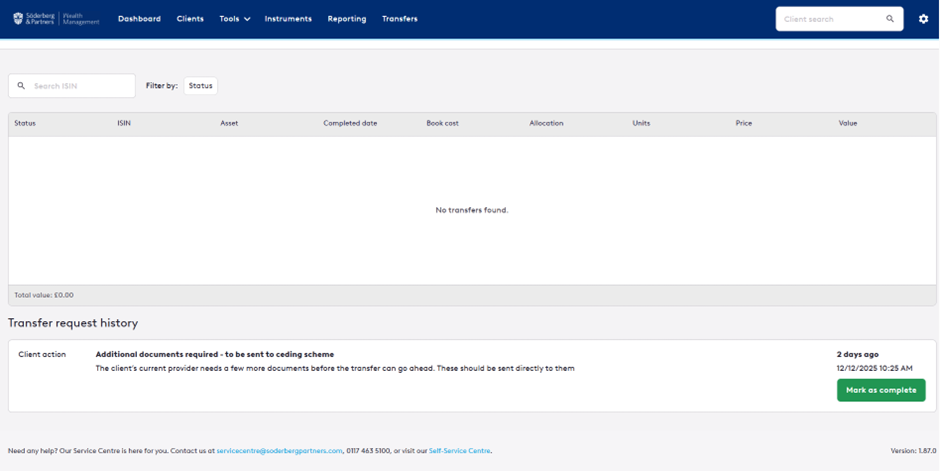Focus the Client search field

pyautogui.click(x=839, y=19)
